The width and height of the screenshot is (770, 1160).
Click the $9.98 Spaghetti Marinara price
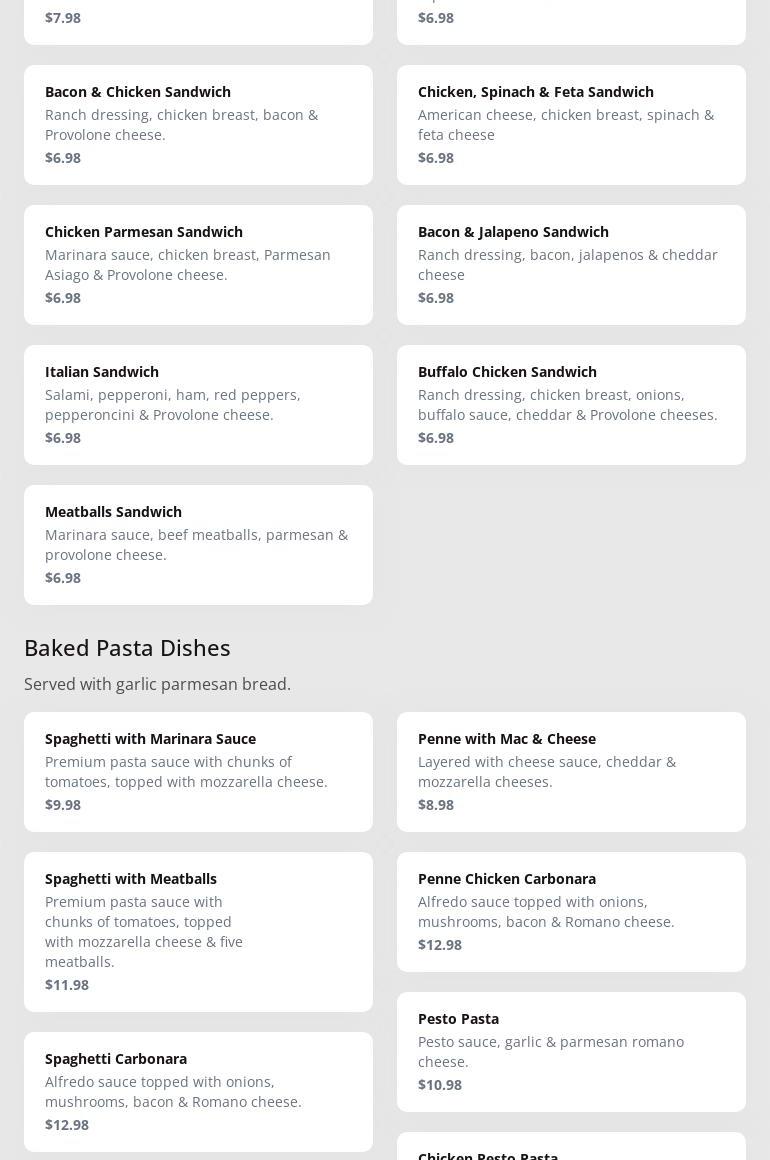[63, 804]
